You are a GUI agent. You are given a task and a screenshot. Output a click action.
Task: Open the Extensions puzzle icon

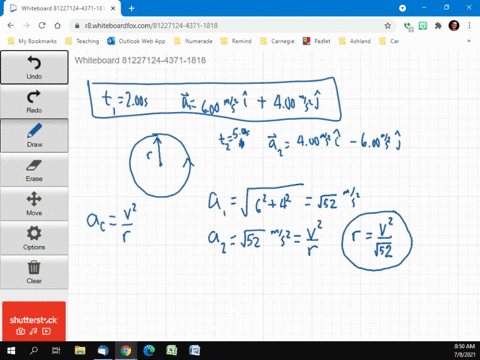[x=438, y=26]
